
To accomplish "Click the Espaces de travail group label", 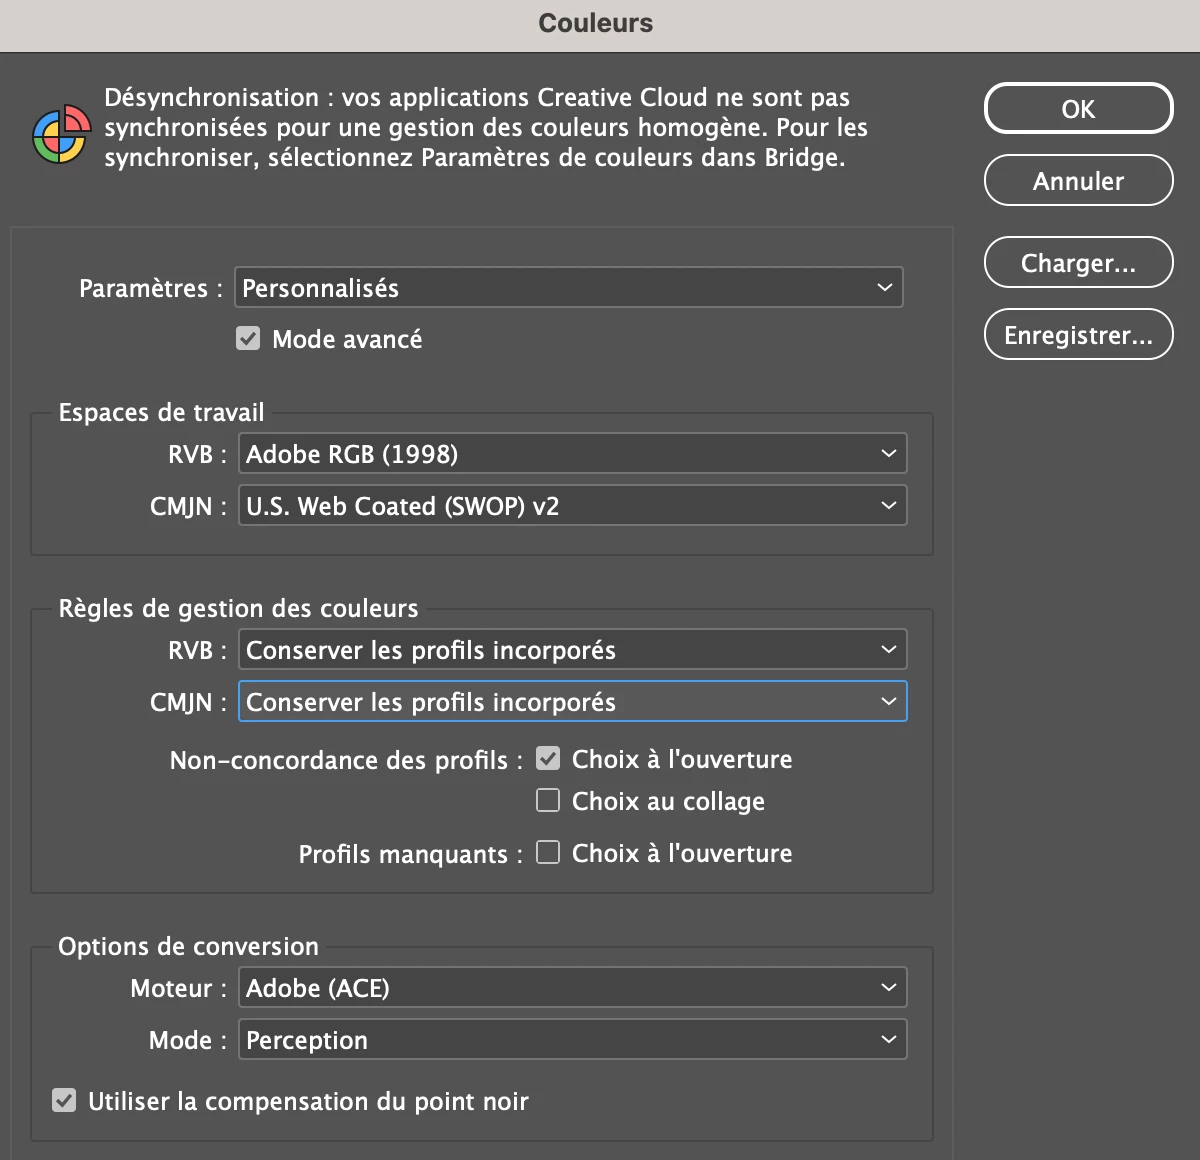I will point(161,412).
